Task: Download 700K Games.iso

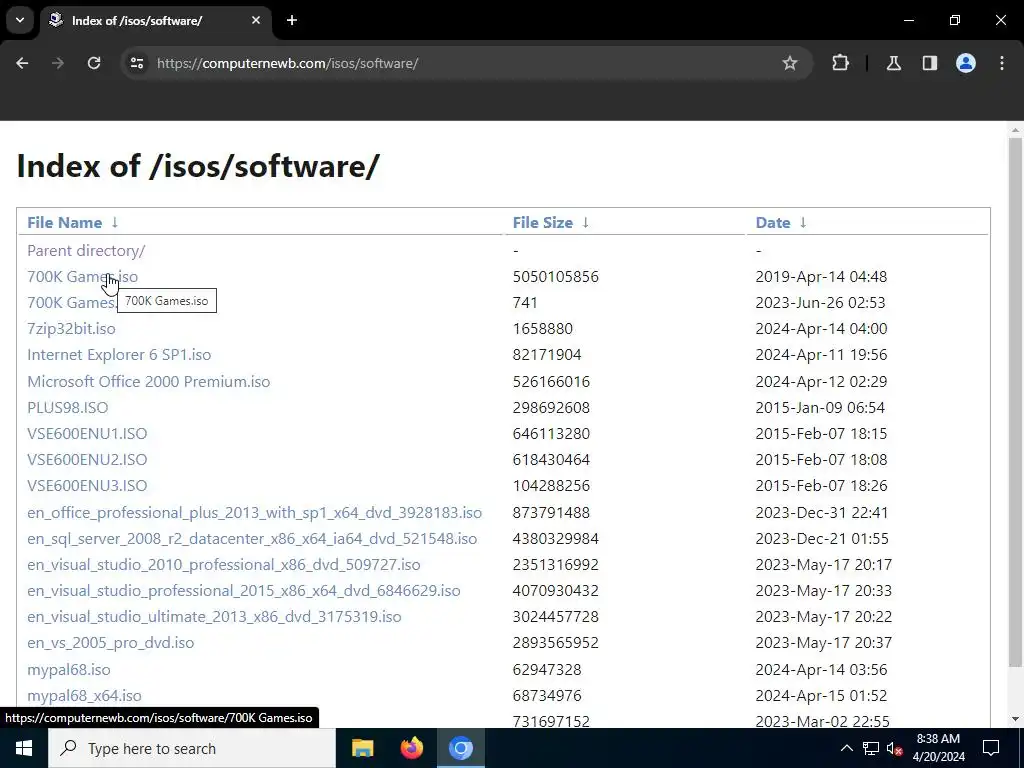Action: tap(82, 277)
